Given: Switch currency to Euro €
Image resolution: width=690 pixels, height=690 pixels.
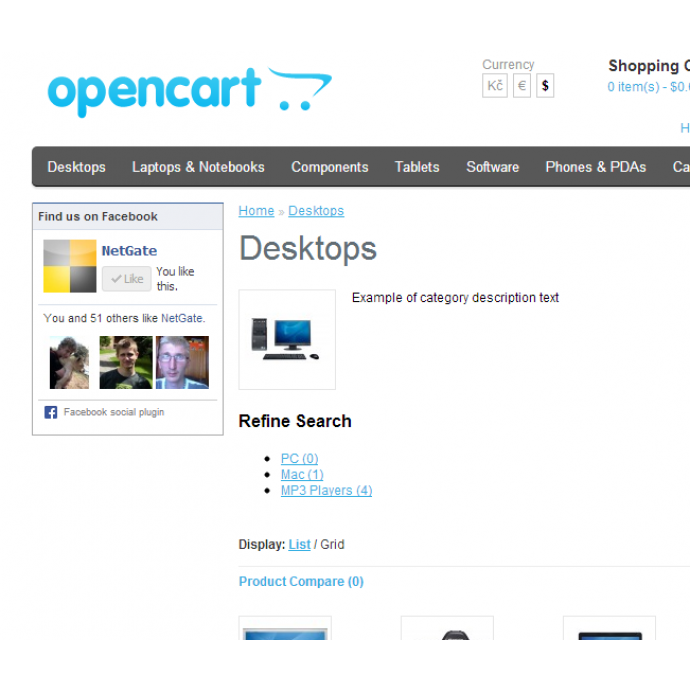Looking at the screenshot, I should click(521, 85).
